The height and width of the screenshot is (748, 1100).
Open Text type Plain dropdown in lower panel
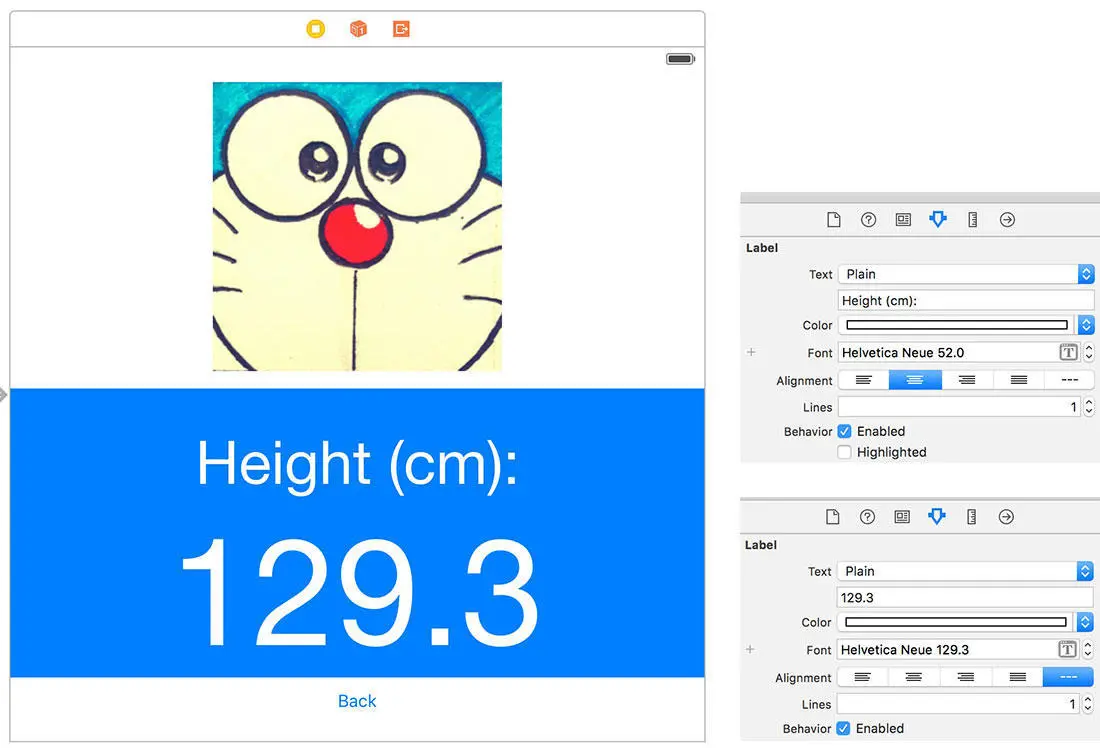(965, 571)
